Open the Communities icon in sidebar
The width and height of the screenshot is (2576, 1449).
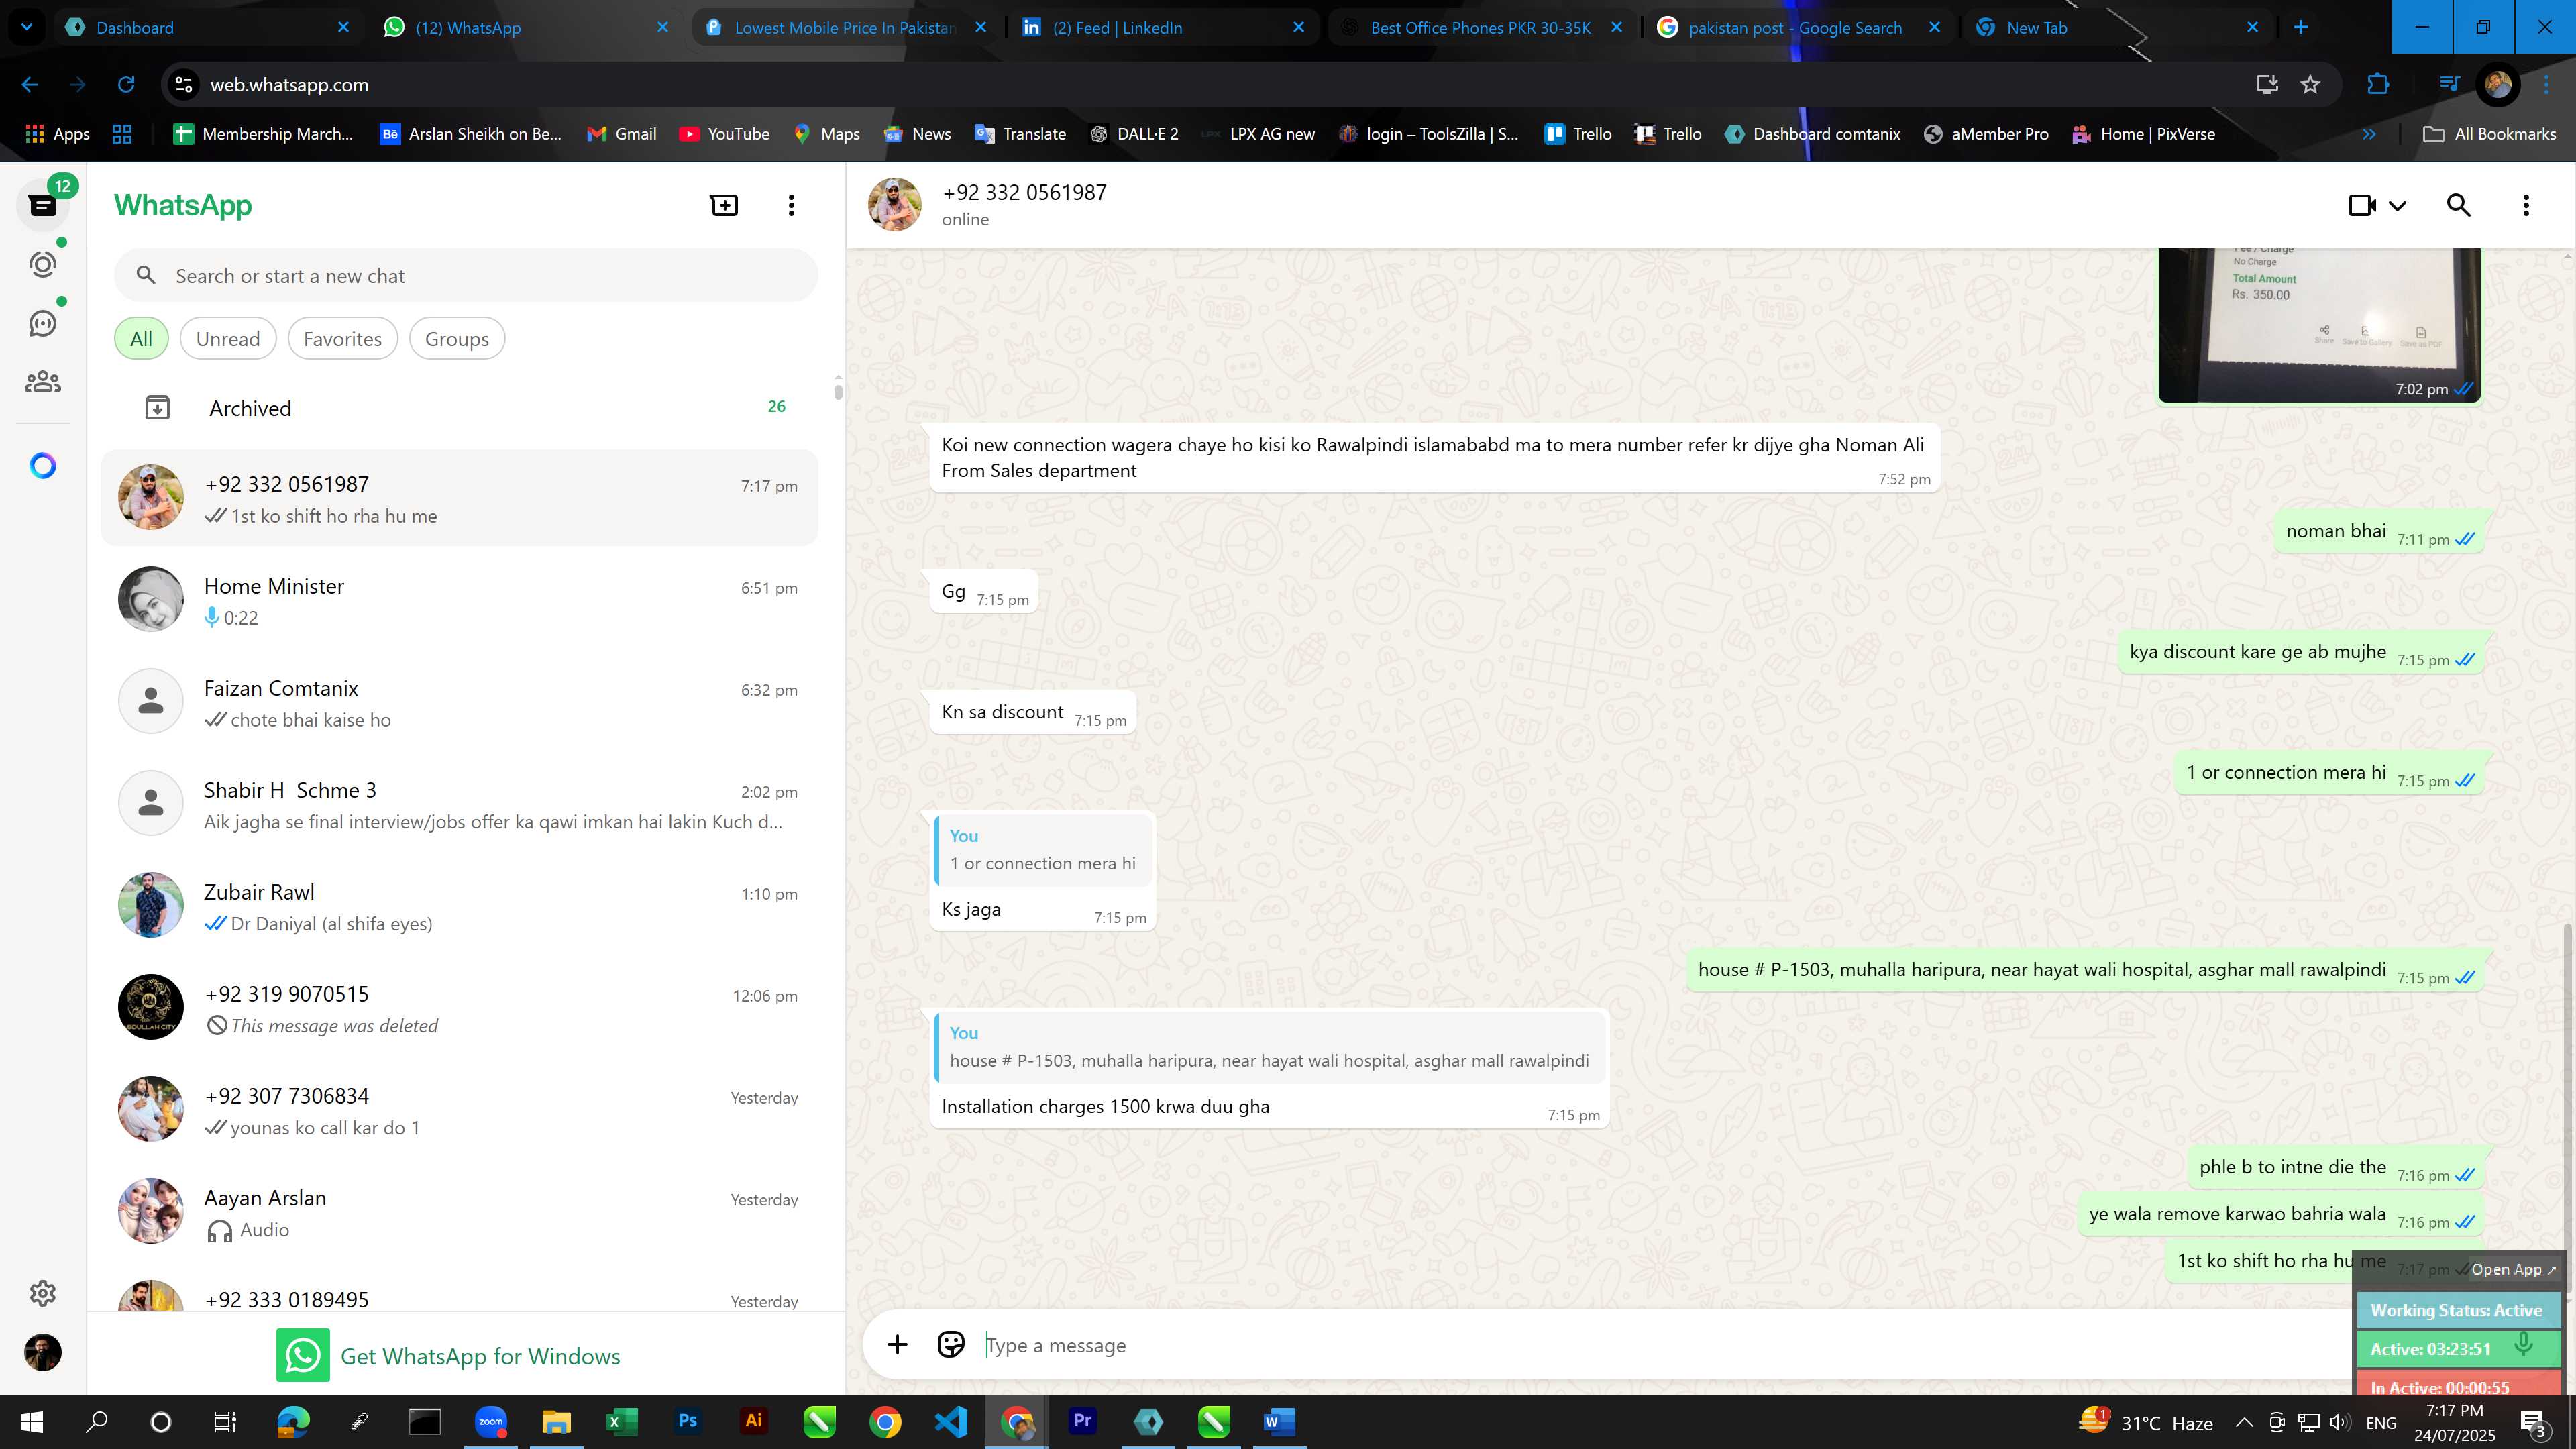click(x=42, y=381)
